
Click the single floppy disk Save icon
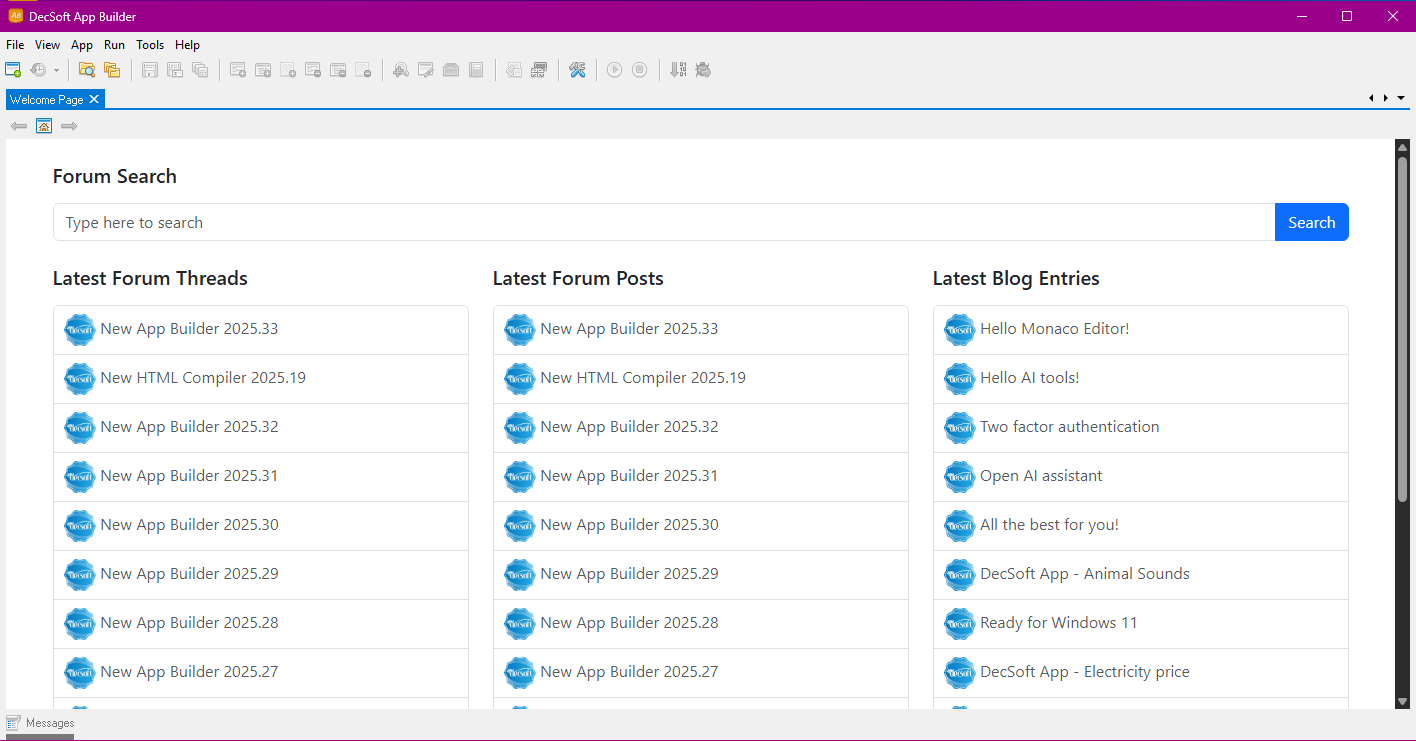pyautogui.click(x=150, y=70)
